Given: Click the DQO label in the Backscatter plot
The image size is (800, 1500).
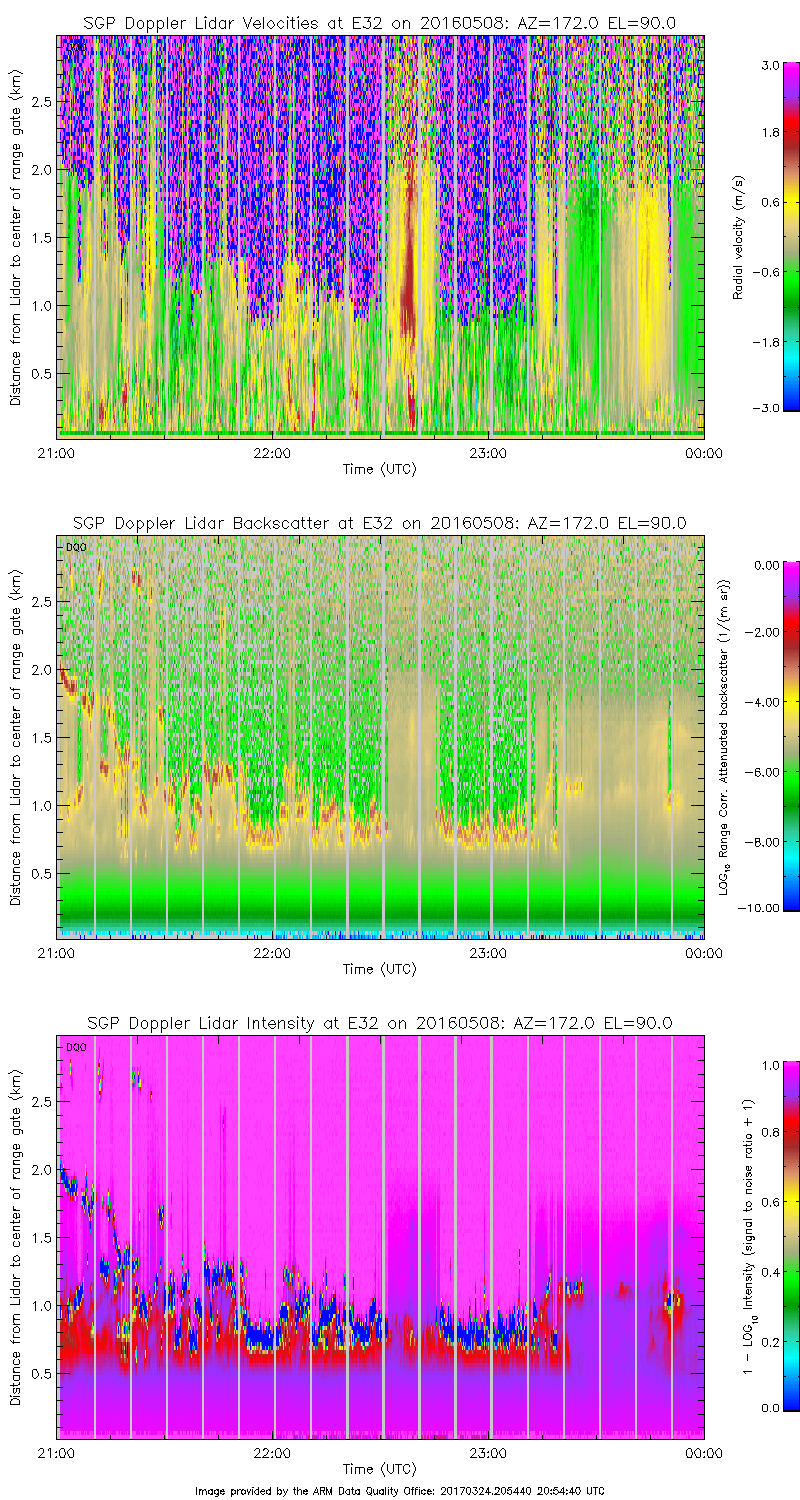Looking at the screenshot, I should click(75, 547).
